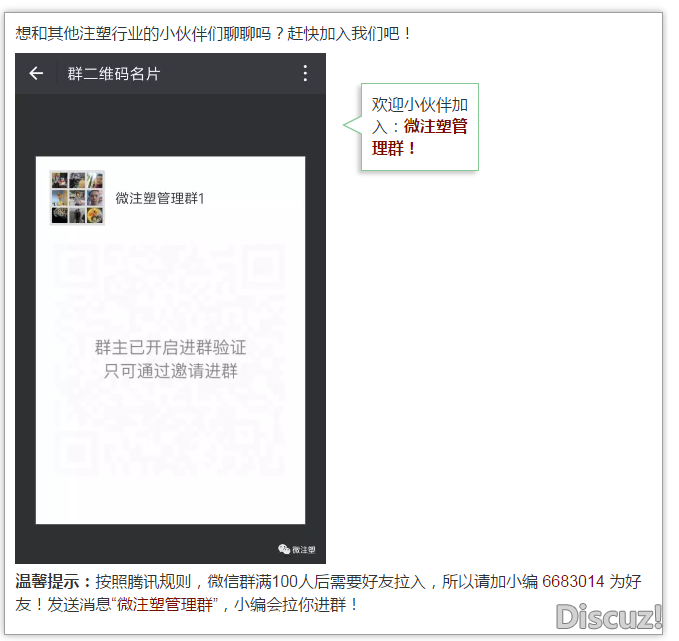Click the blurred group QR code

pyautogui.click(x=170, y=359)
